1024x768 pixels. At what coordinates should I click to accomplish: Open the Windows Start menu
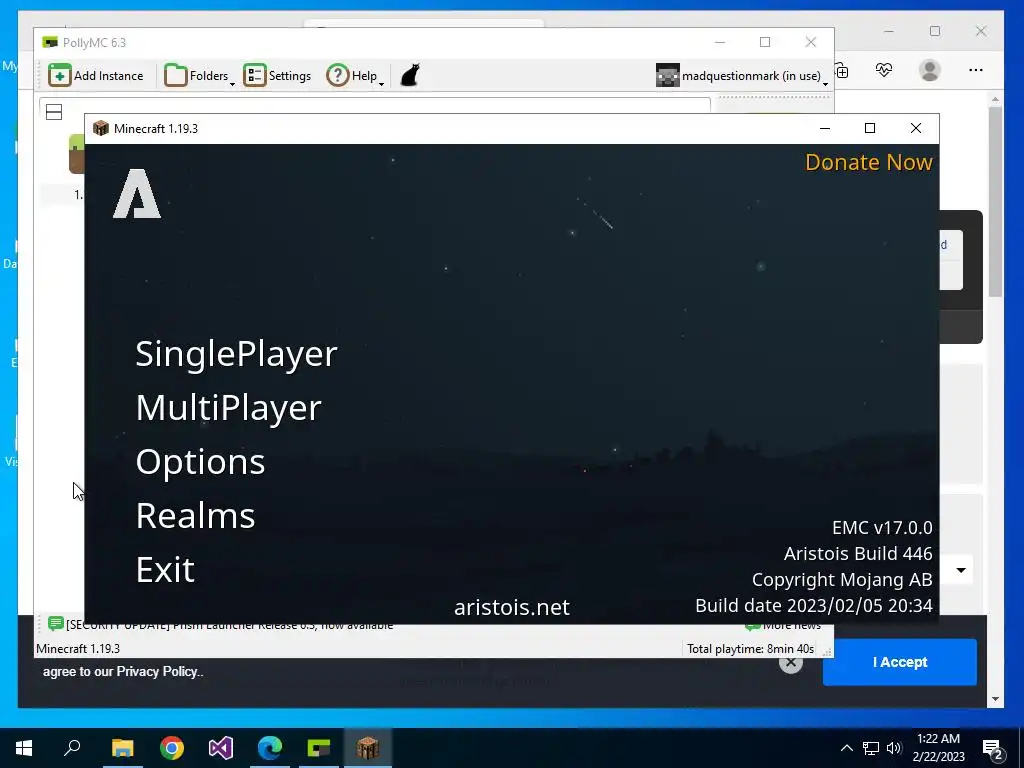[x=24, y=748]
